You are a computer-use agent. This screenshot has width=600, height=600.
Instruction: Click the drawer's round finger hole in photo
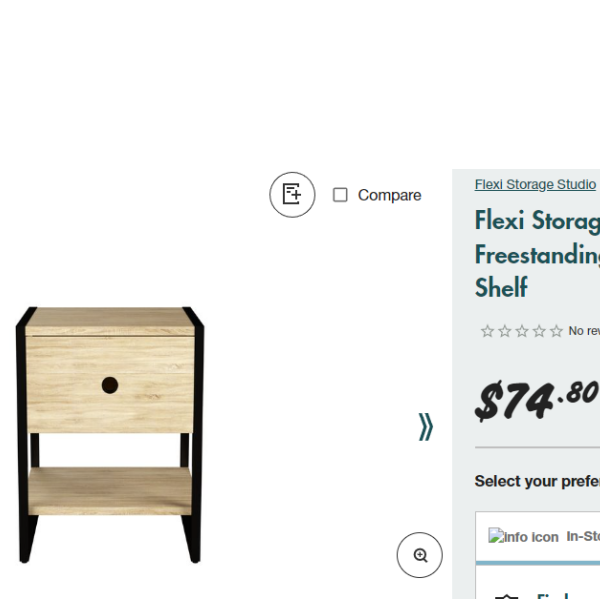[110, 385]
